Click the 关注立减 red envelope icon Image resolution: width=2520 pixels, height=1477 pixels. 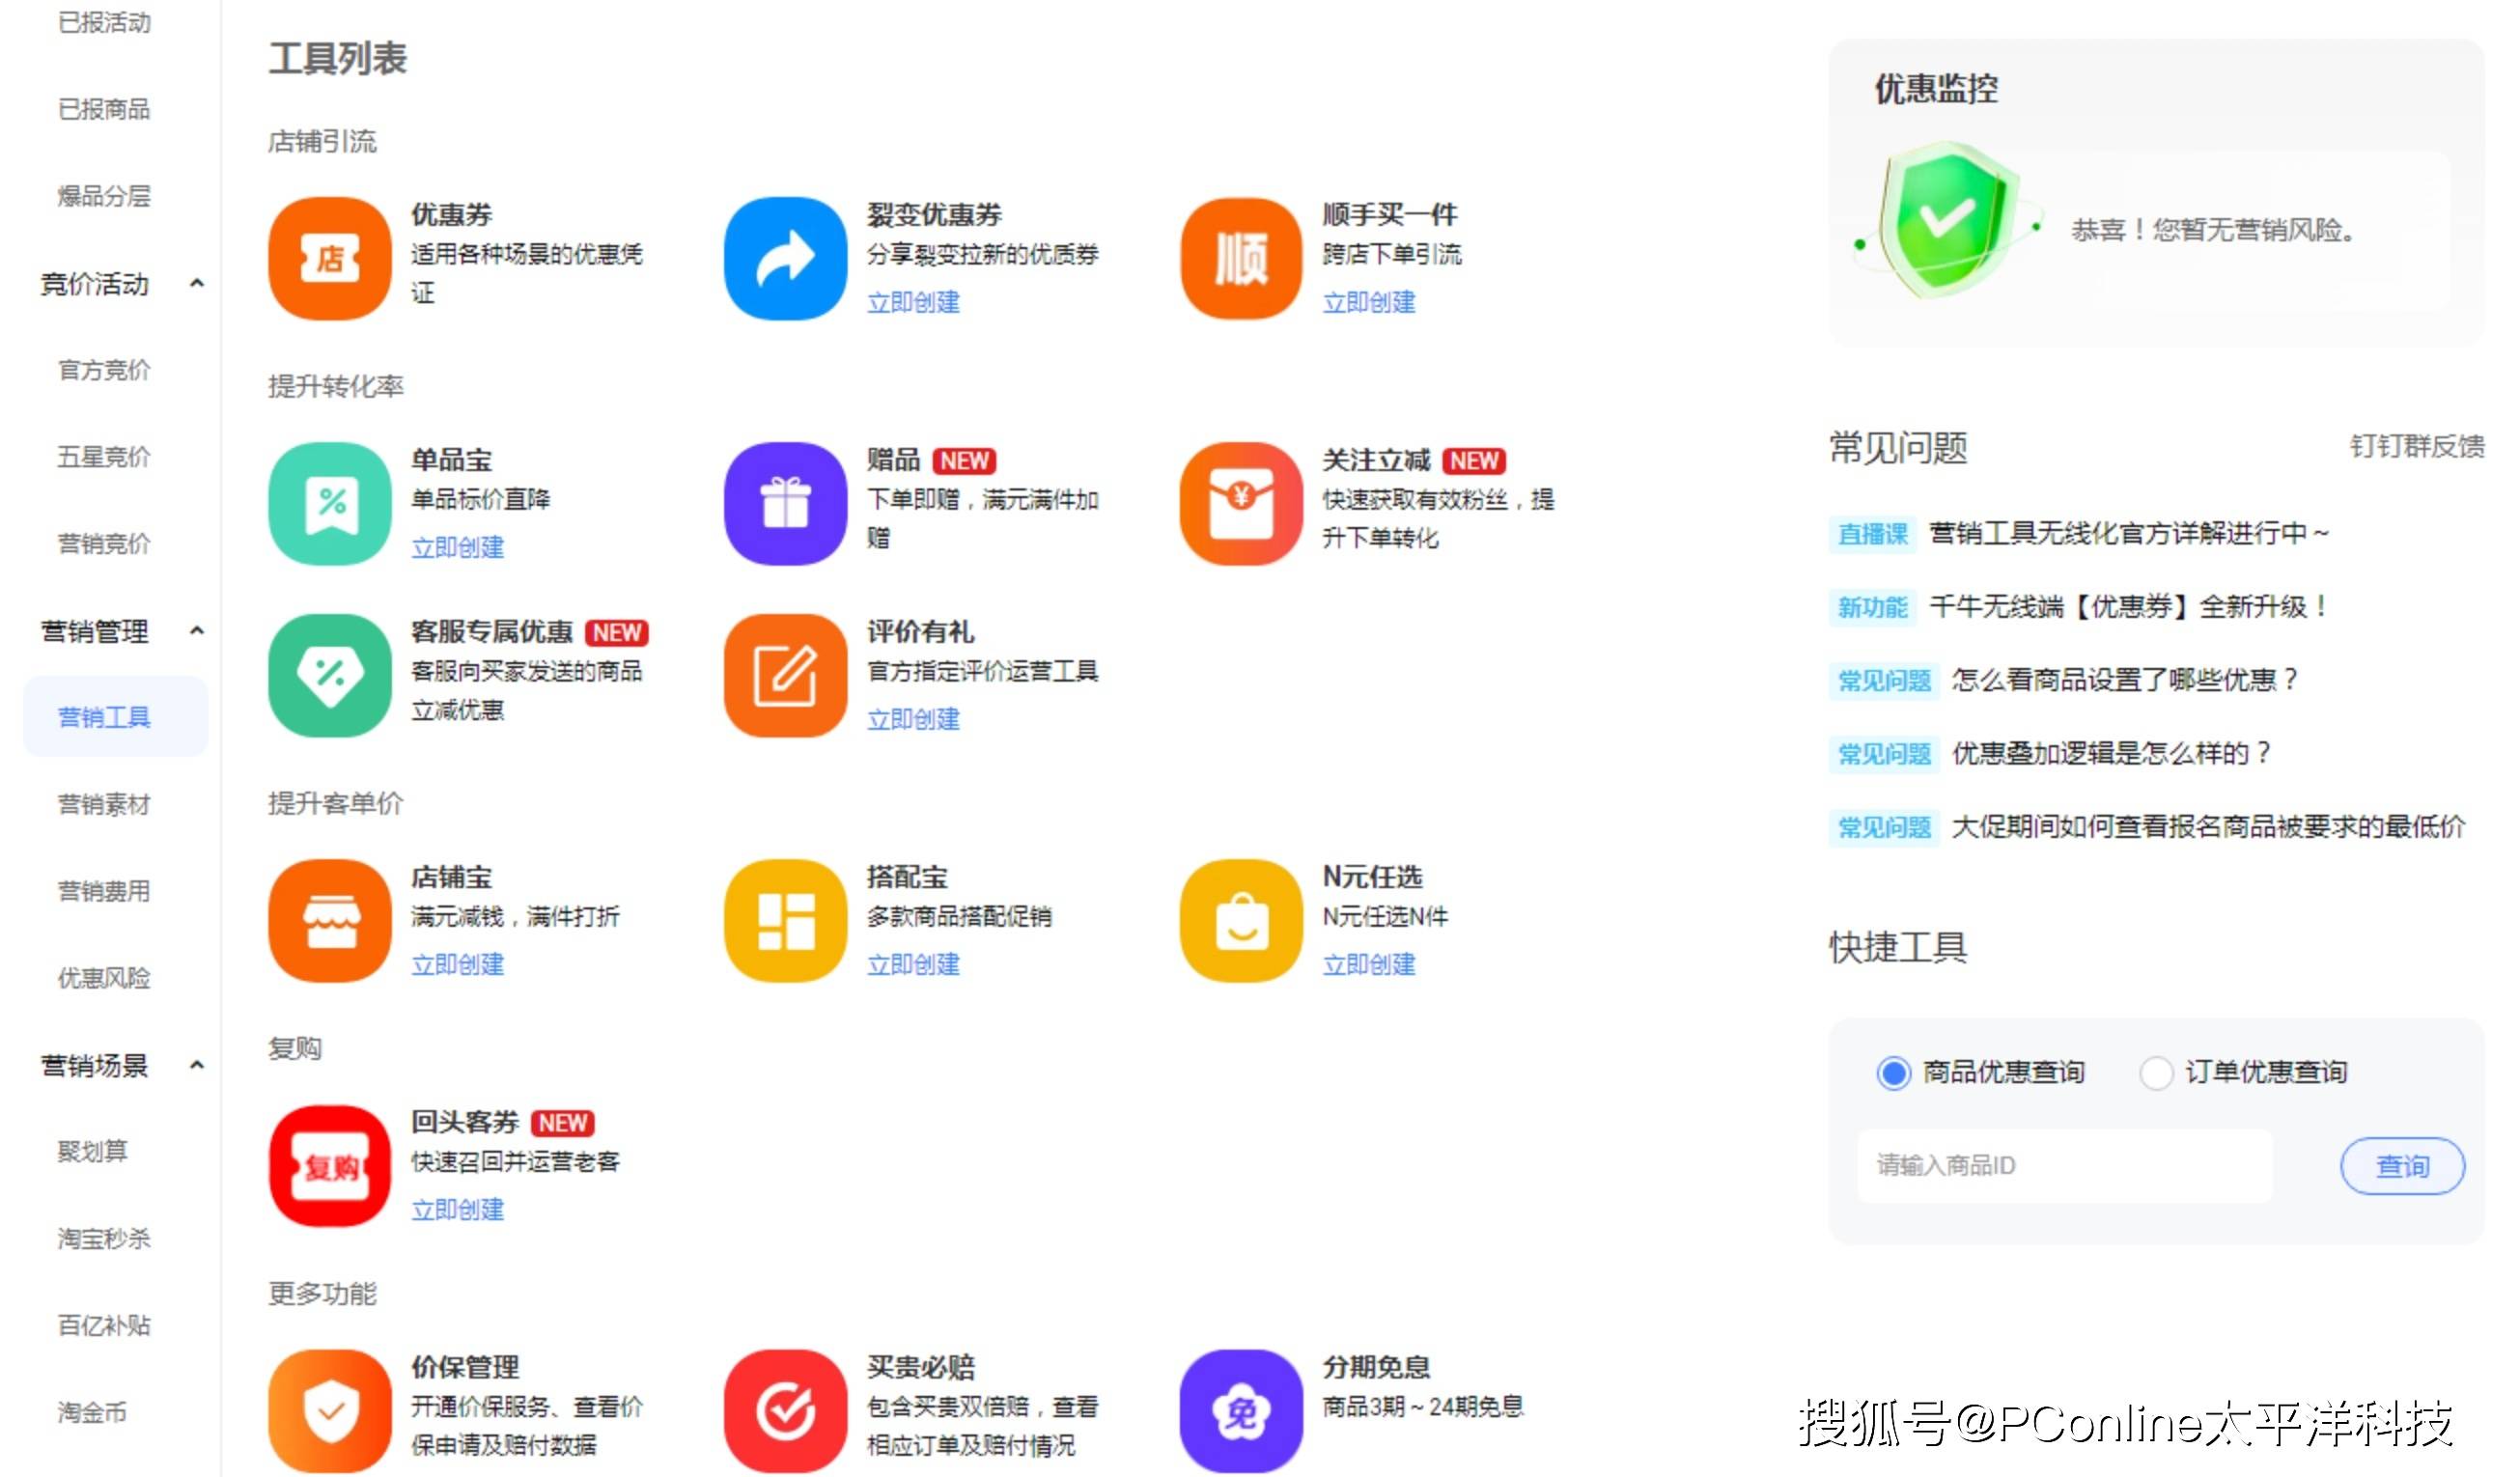1241,503
